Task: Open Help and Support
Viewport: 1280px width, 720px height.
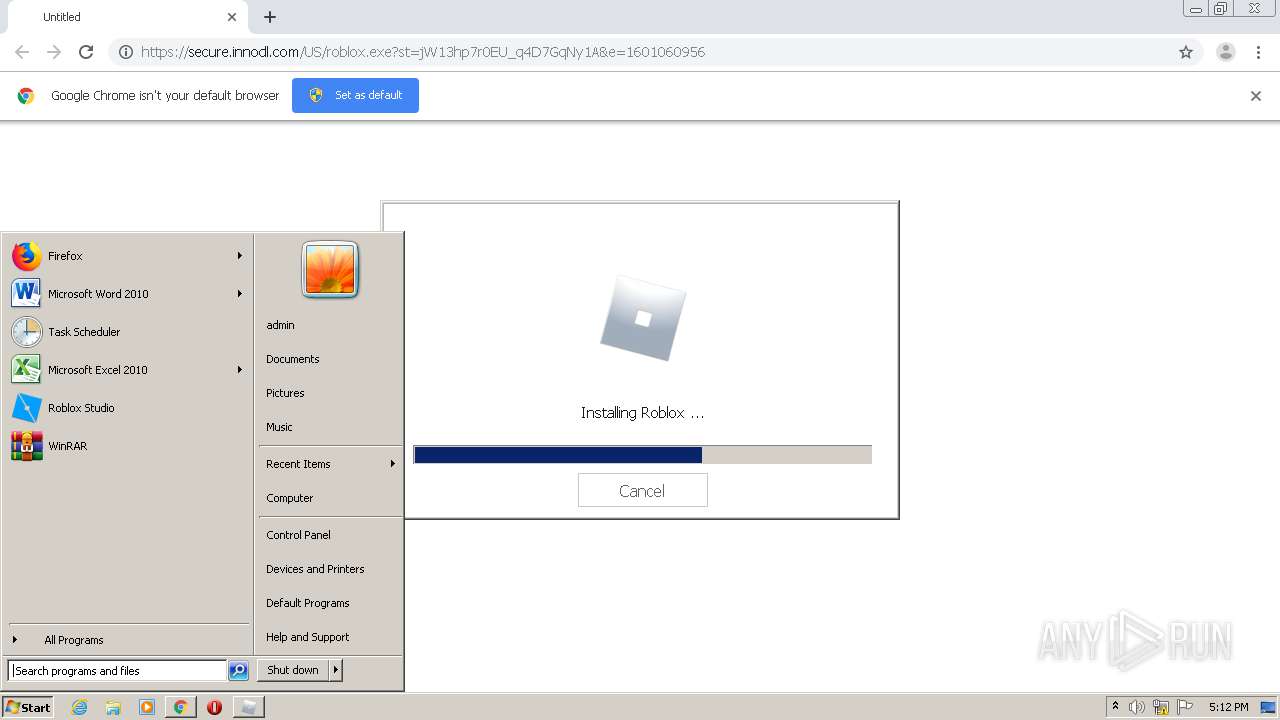Action: [308, 637]
